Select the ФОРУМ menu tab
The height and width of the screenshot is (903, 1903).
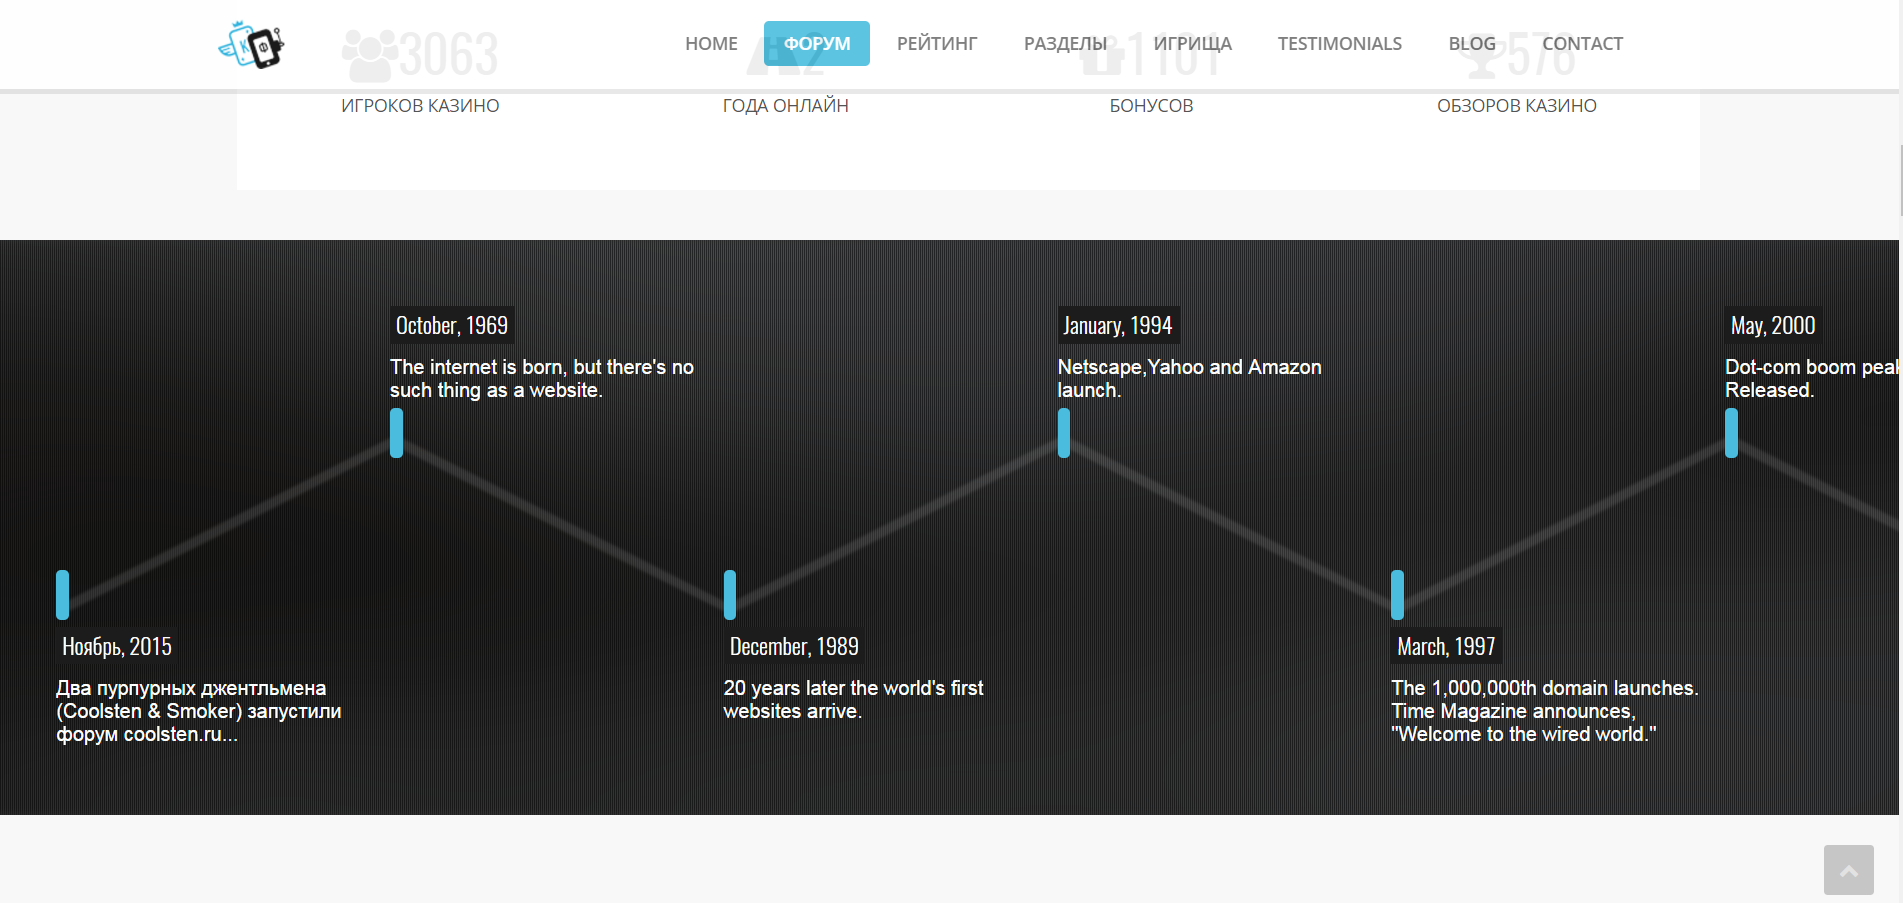pos(817,44)
